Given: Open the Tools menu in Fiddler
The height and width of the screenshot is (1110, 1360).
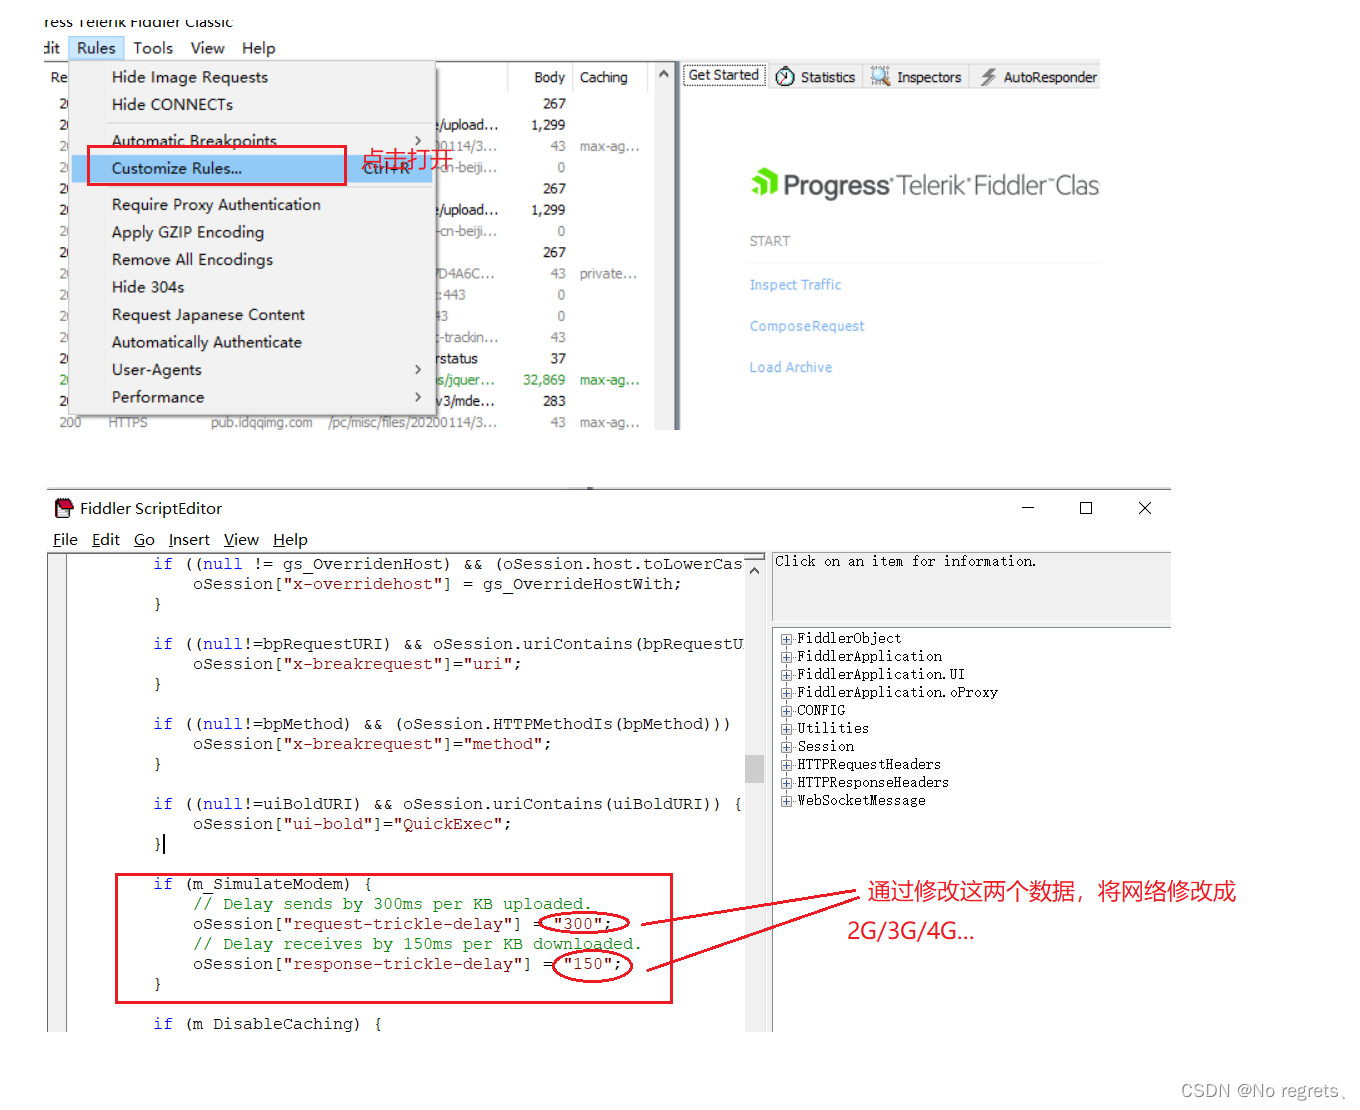Looking at the screenshot, I should pyautogui.click(x=153, y=48).
